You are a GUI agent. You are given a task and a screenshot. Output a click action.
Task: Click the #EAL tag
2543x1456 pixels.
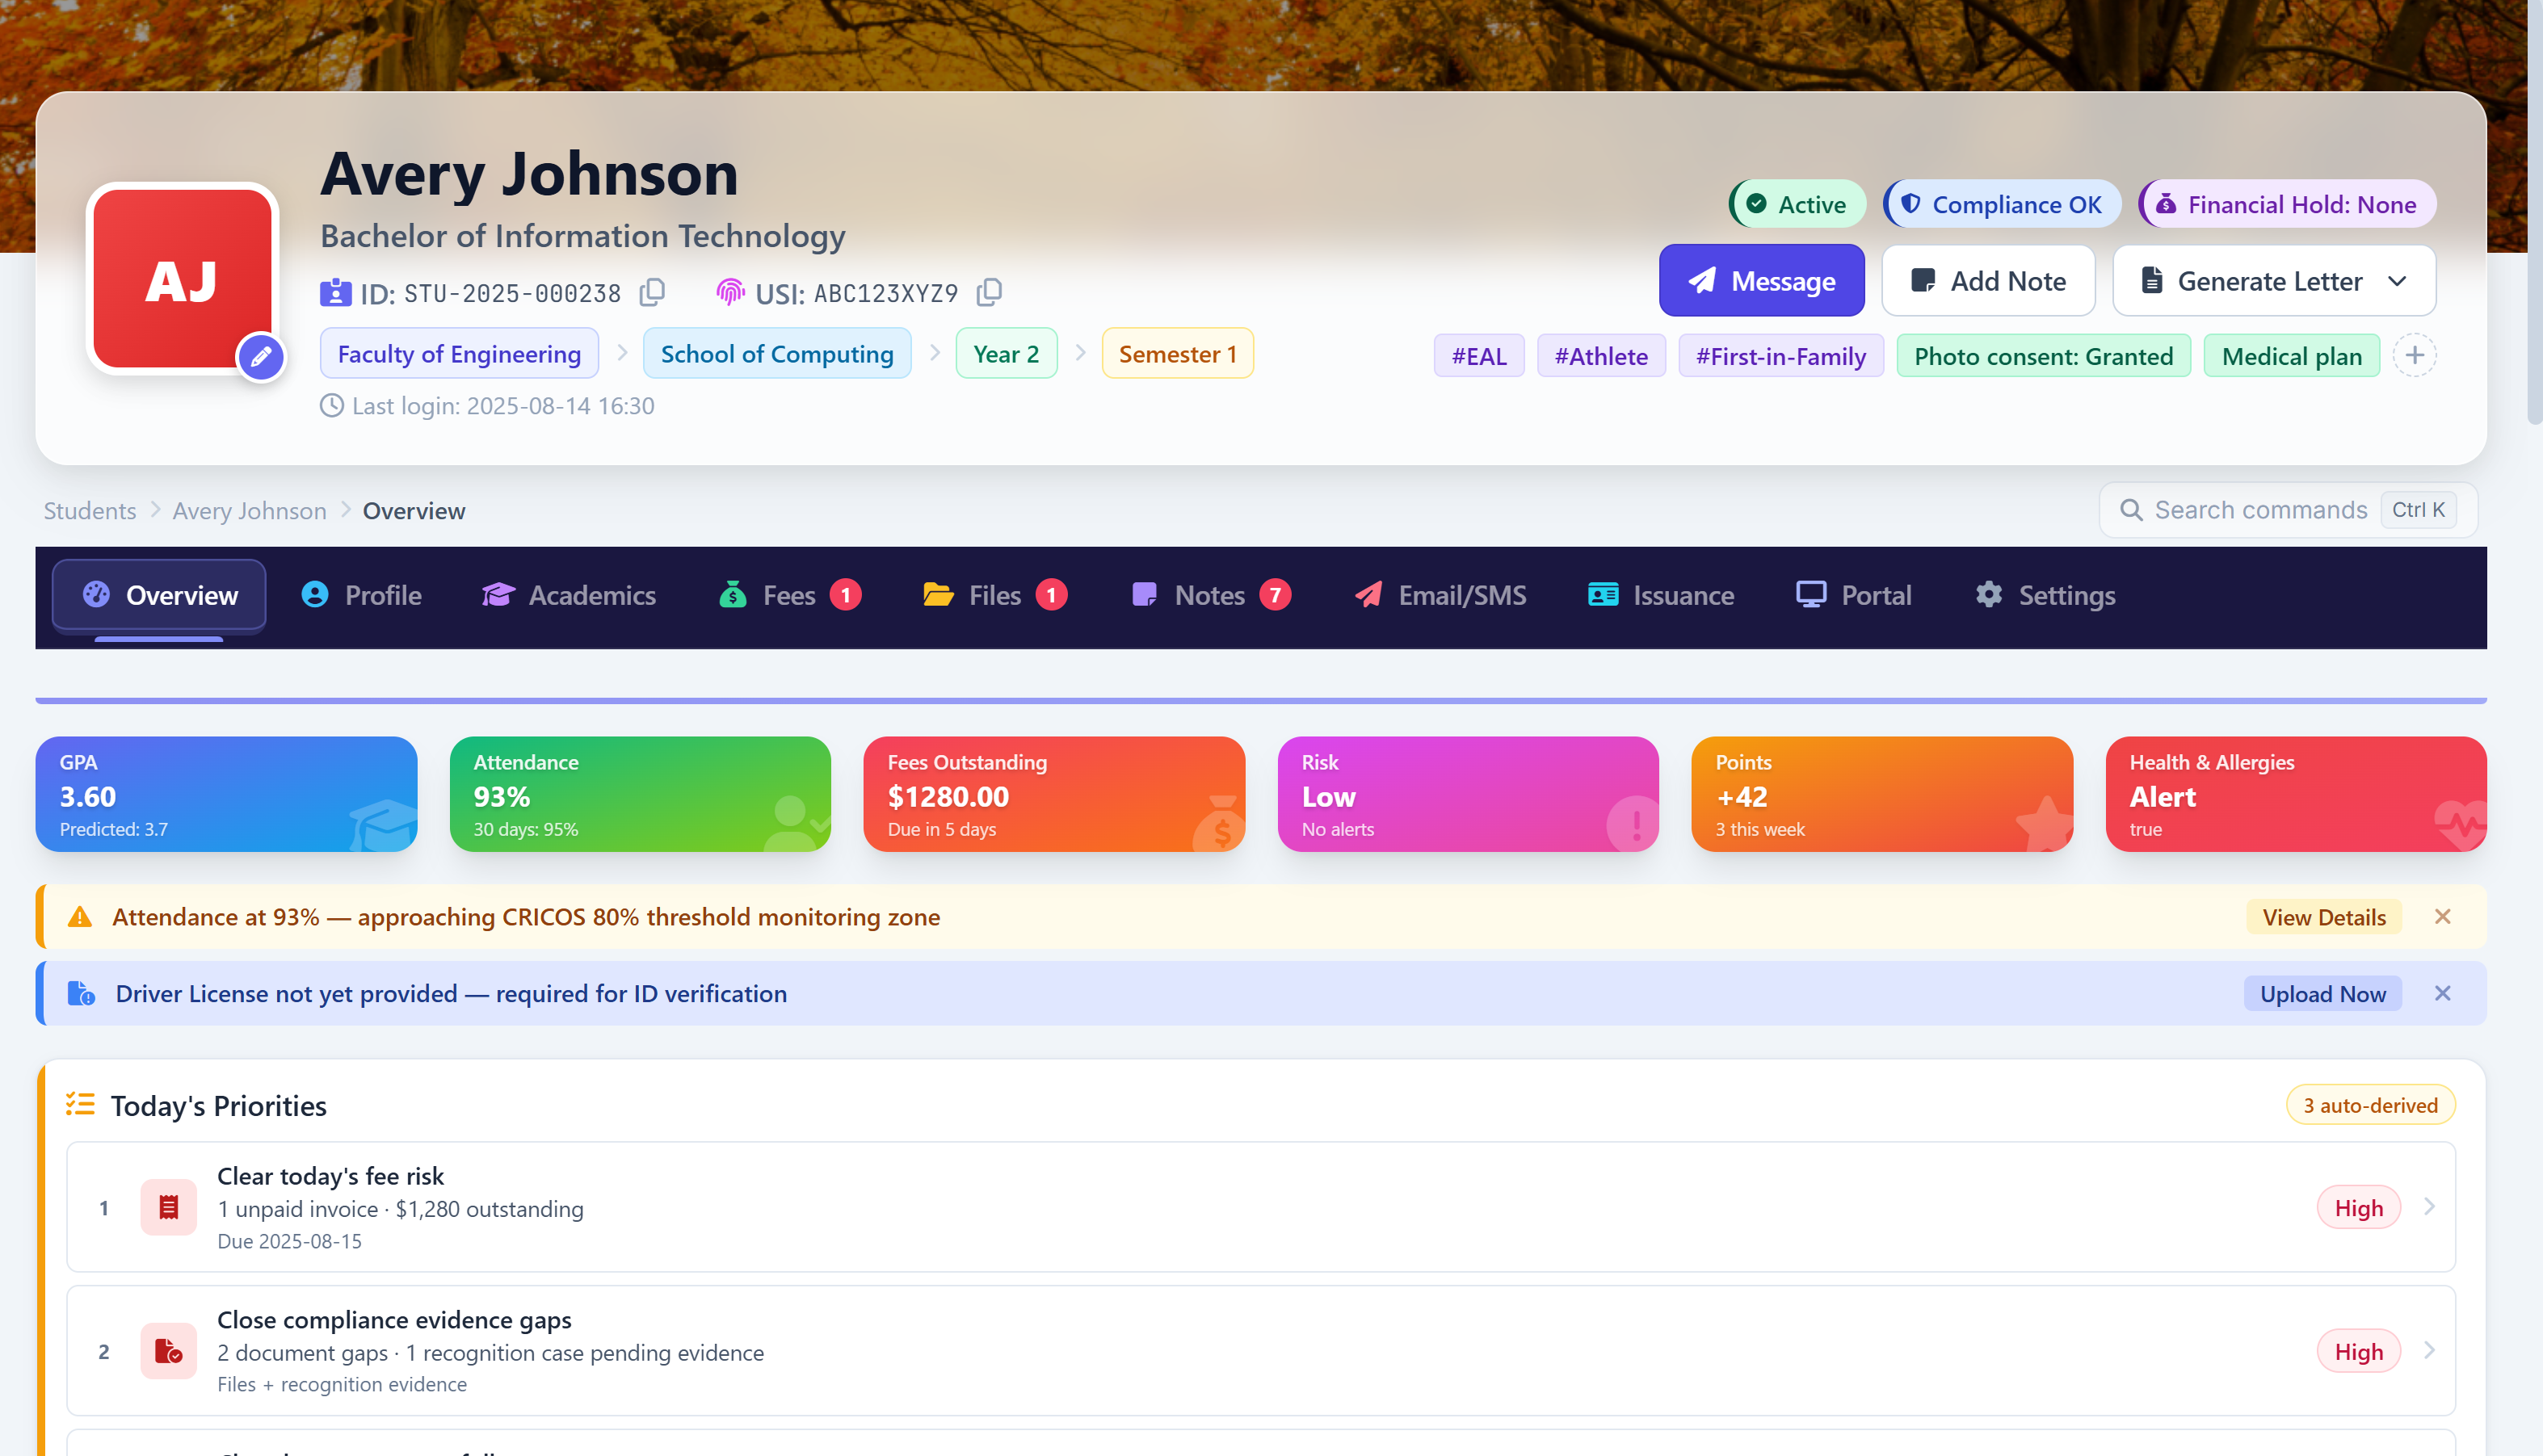(1479, 356)
